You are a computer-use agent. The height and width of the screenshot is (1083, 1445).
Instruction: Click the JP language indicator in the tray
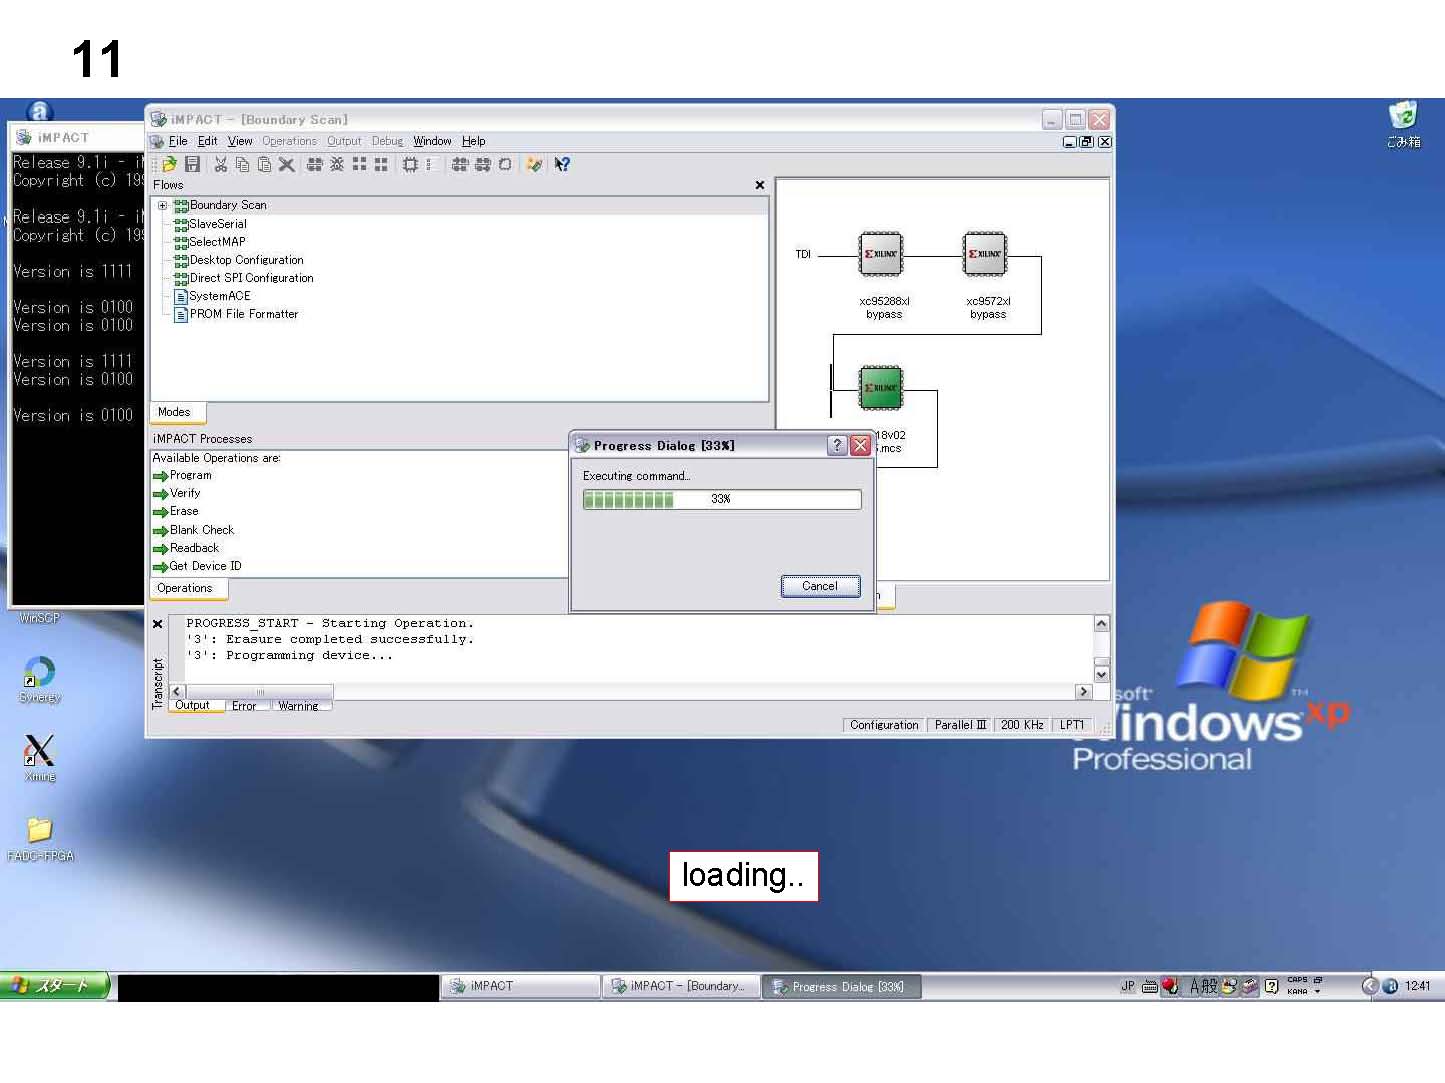[x=1128, y=986]
